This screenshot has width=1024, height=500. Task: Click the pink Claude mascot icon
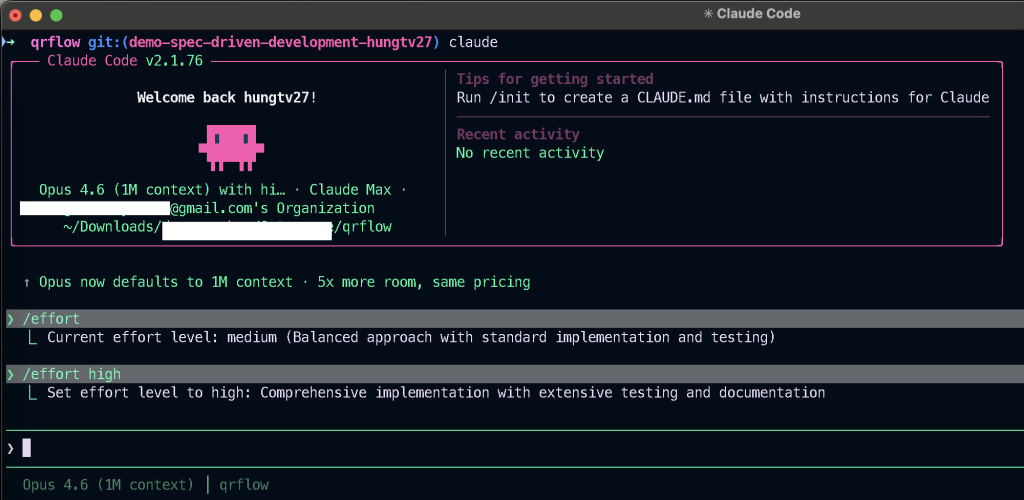pyautogui.click(x=230, y=146)
